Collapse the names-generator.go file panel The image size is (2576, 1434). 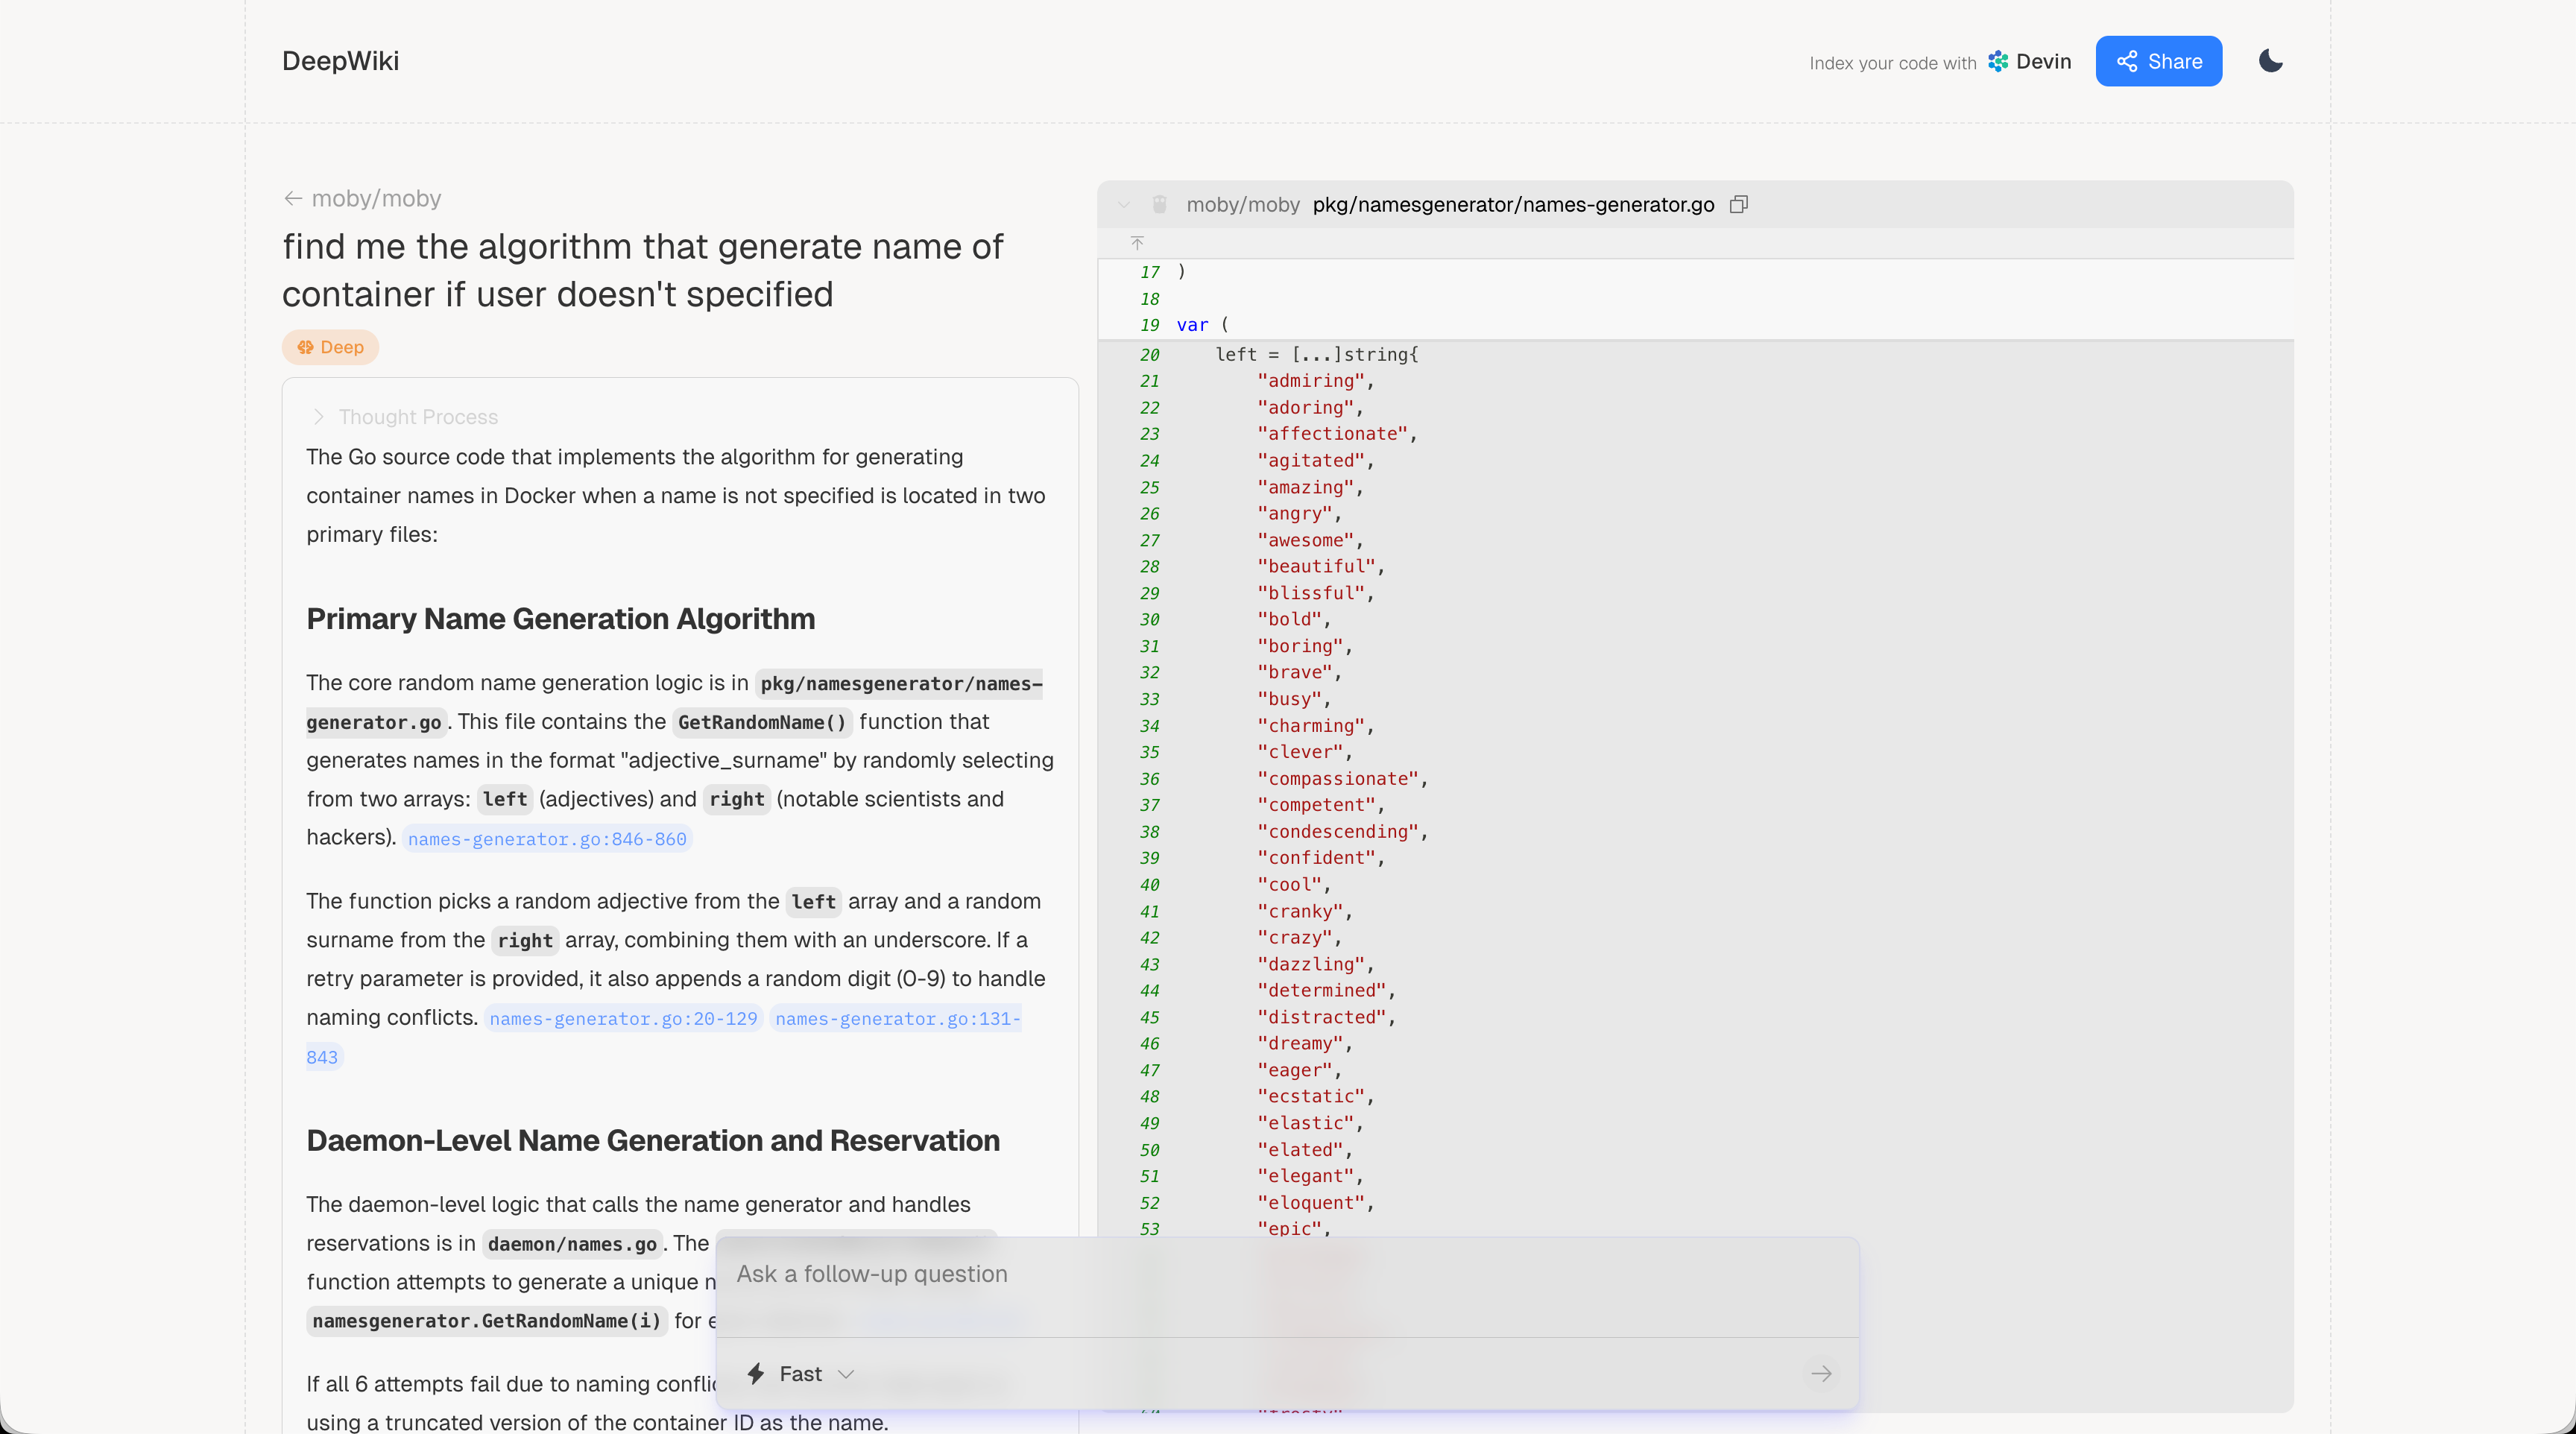tap(1124, 205)
